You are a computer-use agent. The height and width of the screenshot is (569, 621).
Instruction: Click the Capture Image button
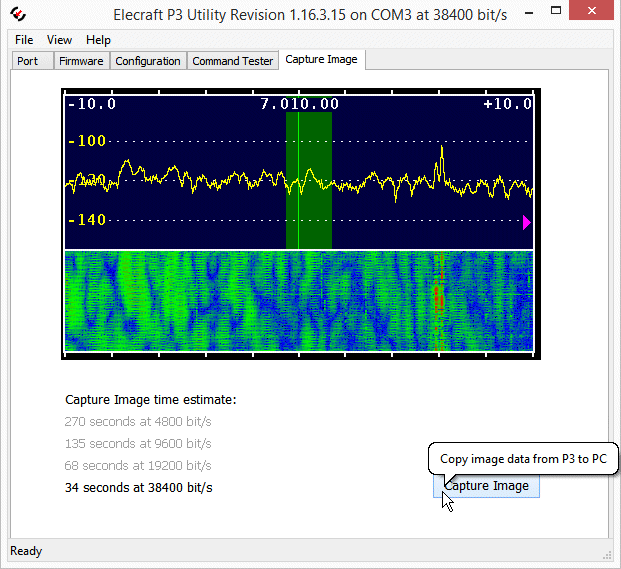(486, 486)
